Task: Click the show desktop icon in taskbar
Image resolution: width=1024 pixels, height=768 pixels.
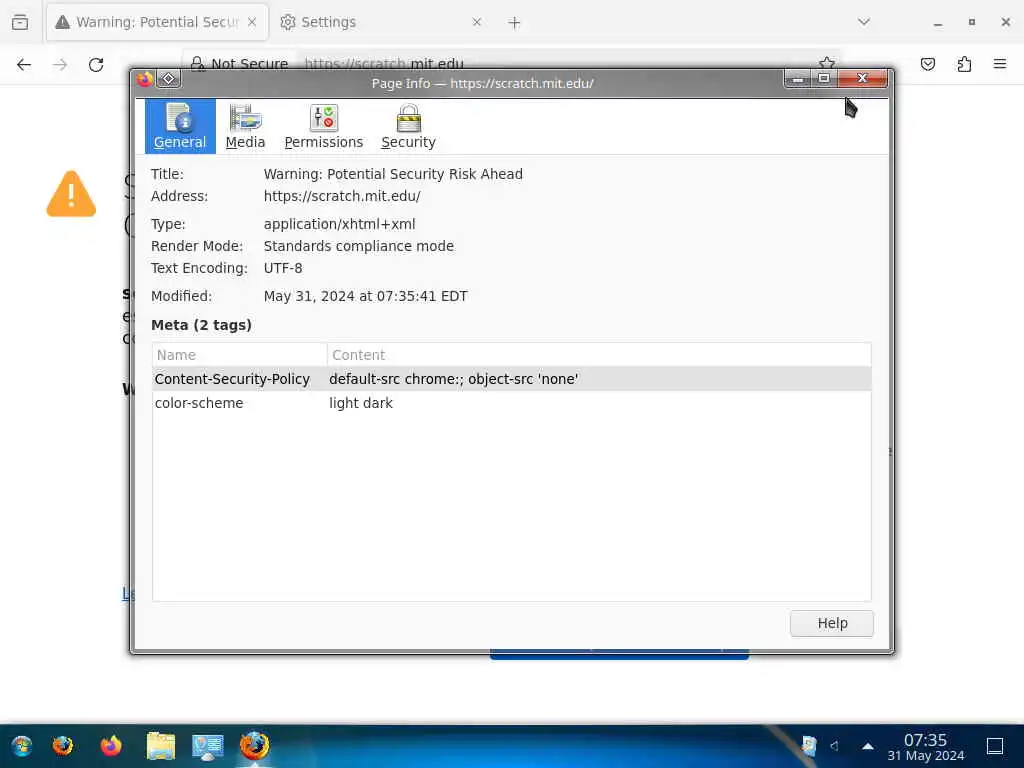Action: pos(995,746)
